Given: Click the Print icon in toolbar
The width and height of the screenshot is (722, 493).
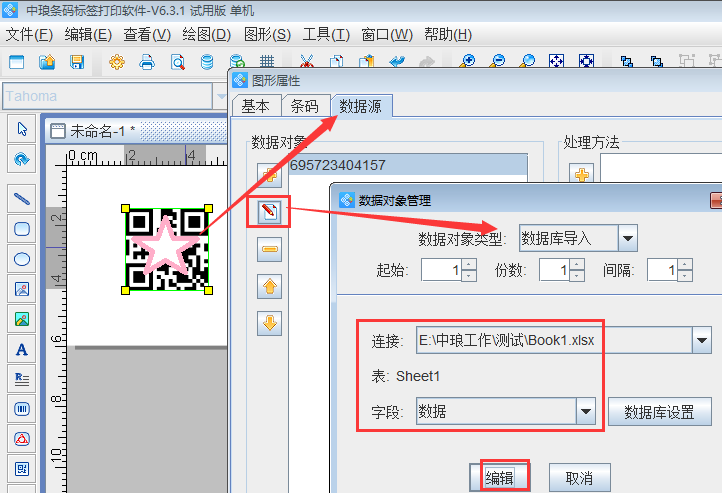Looking at the screenshot, I should coord(147,61).
